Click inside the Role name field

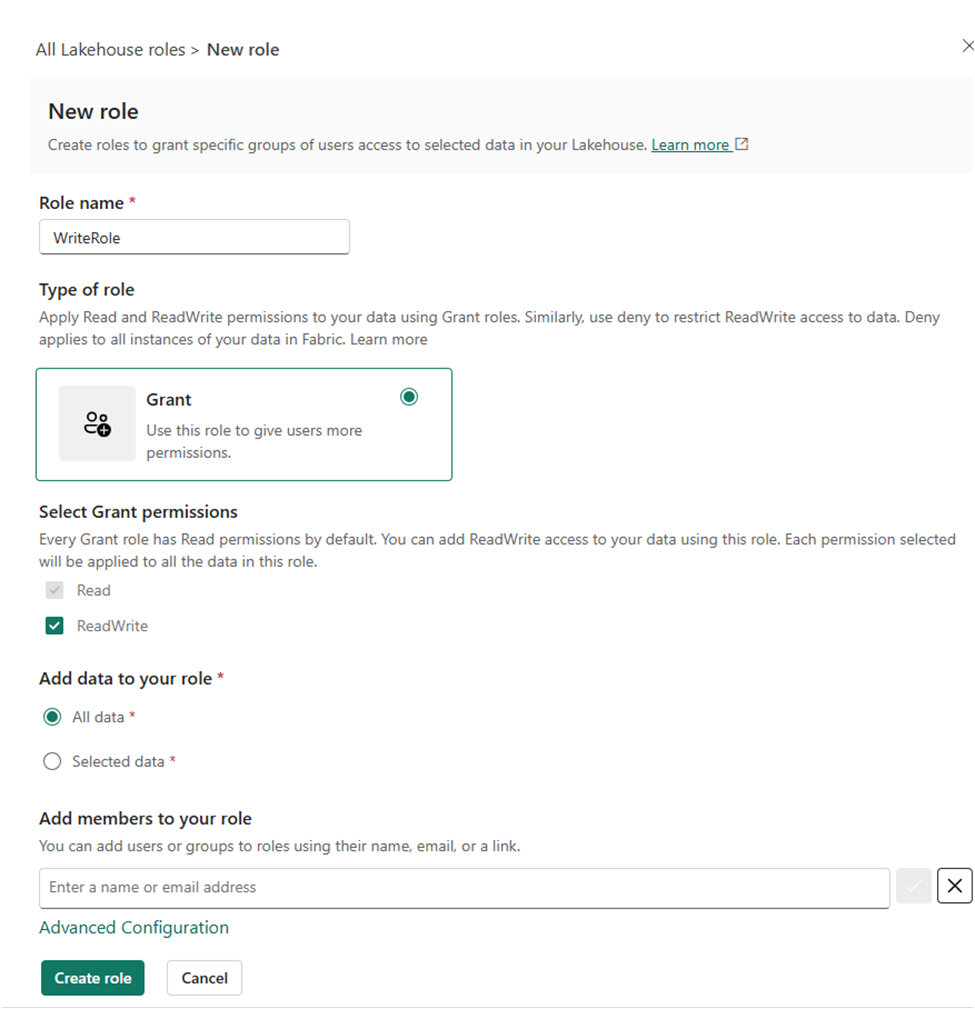[x=194, y=237]
